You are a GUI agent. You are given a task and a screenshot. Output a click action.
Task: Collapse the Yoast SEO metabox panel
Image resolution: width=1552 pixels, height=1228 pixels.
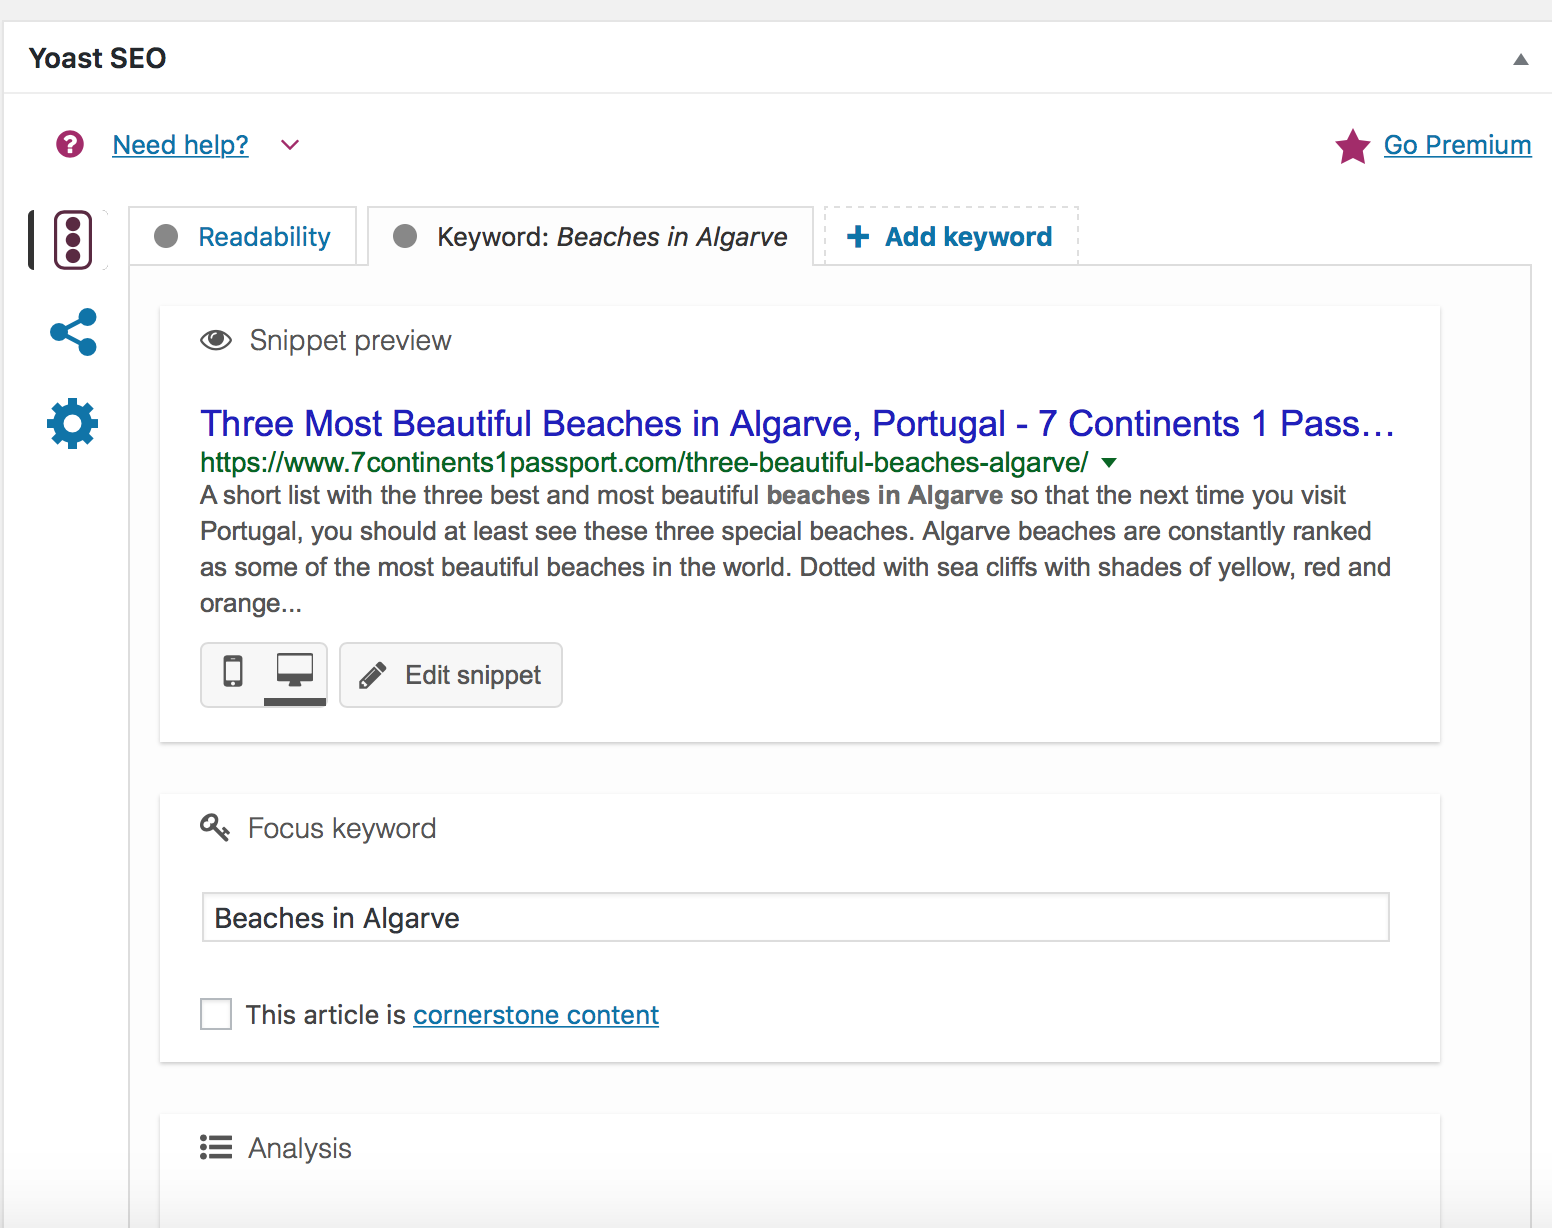point(1521,59)
